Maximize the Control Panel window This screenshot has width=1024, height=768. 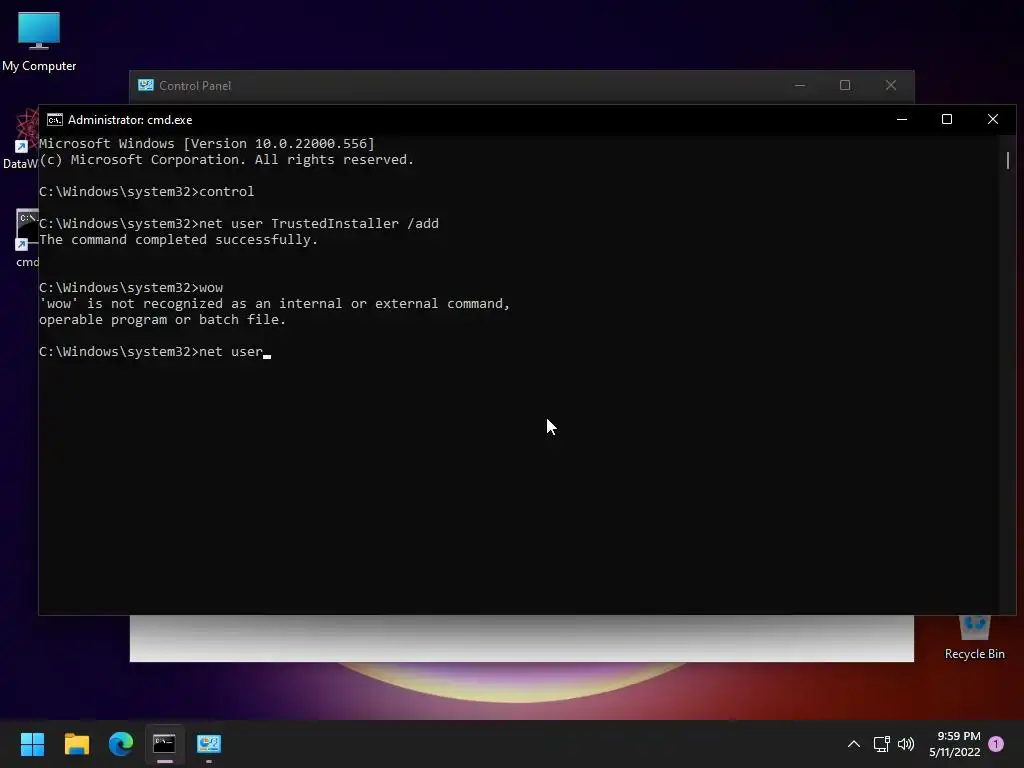coord(845,86)
